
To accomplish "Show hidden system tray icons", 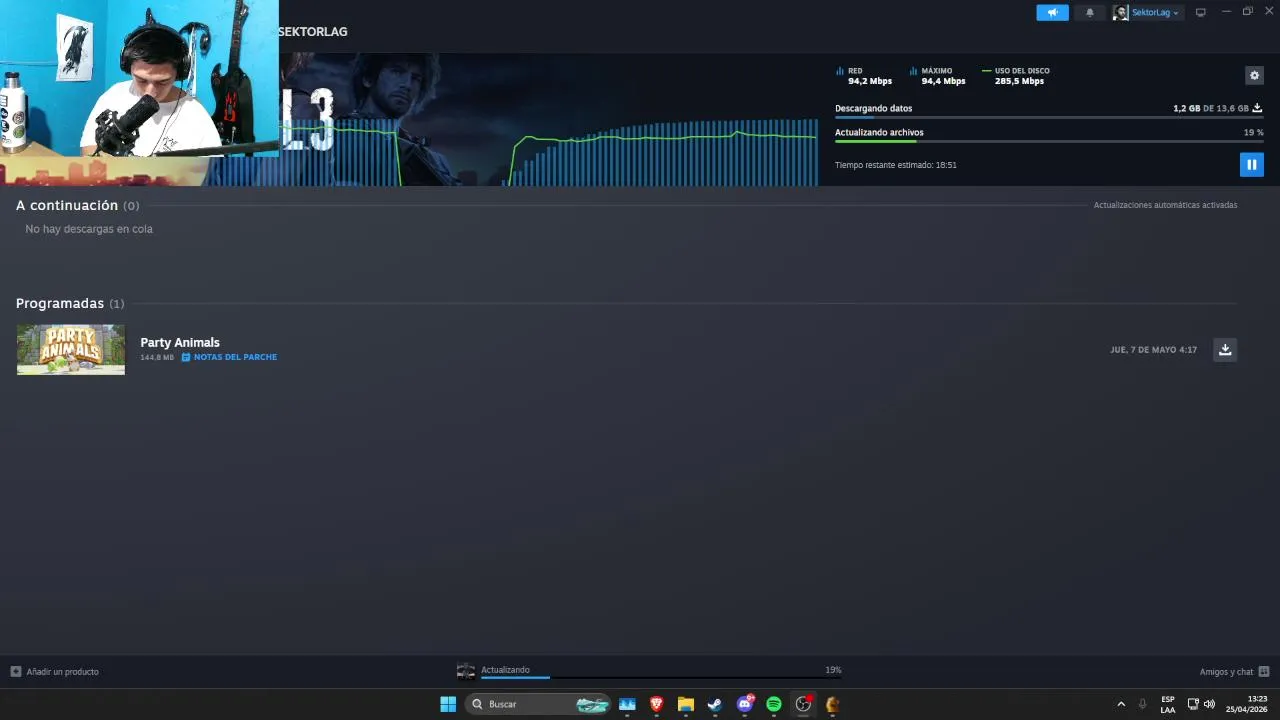I will pos(1121,704).
